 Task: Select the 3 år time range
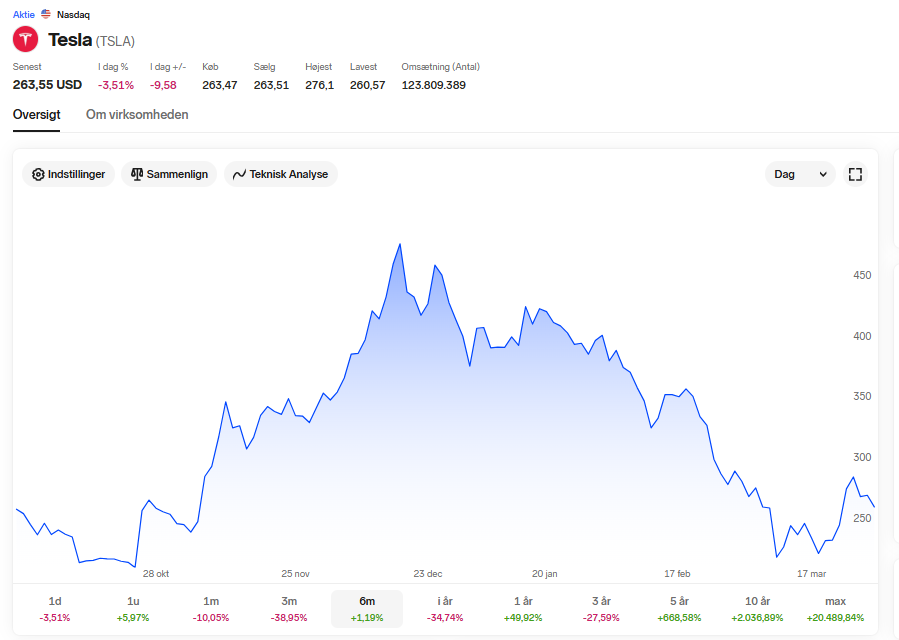[601, 608]
